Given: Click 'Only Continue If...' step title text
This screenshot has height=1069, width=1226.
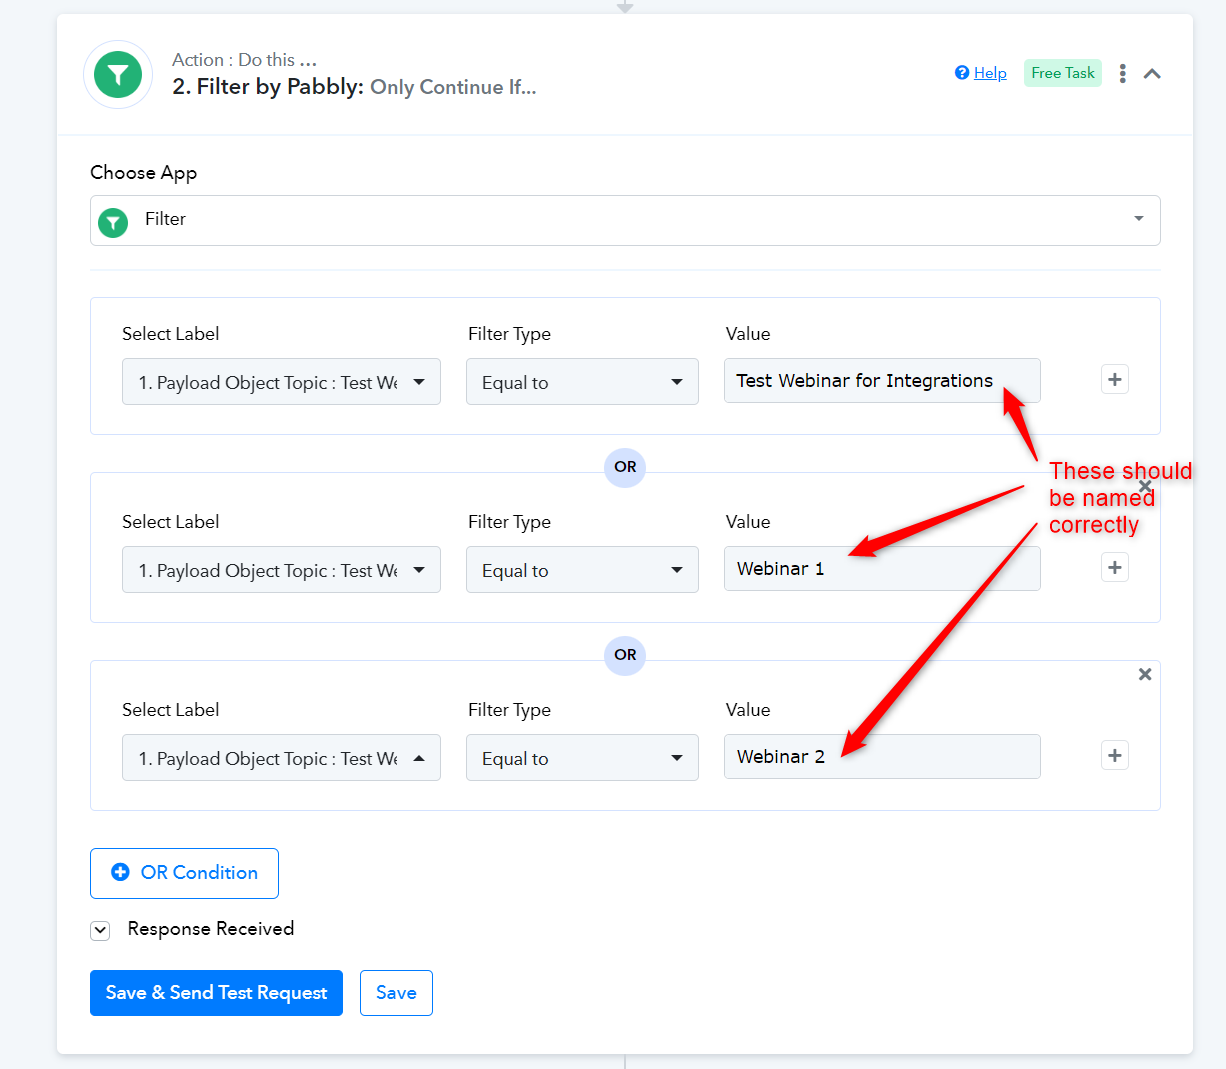Looking at the screenshot, I should click(x=453, y=87).
